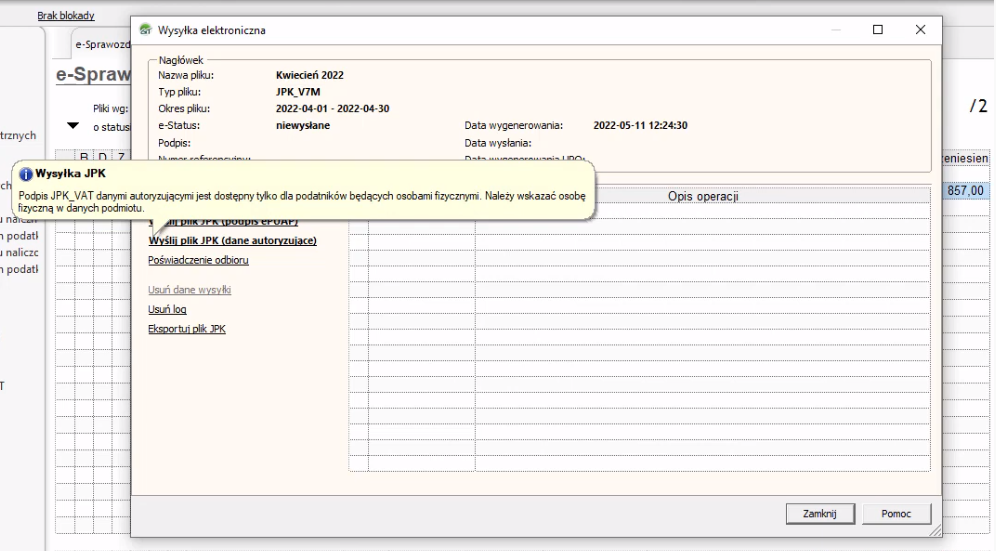Click the 'Podpis:' label in header section
Screen dimensions: 996x551
pos(174,143)
